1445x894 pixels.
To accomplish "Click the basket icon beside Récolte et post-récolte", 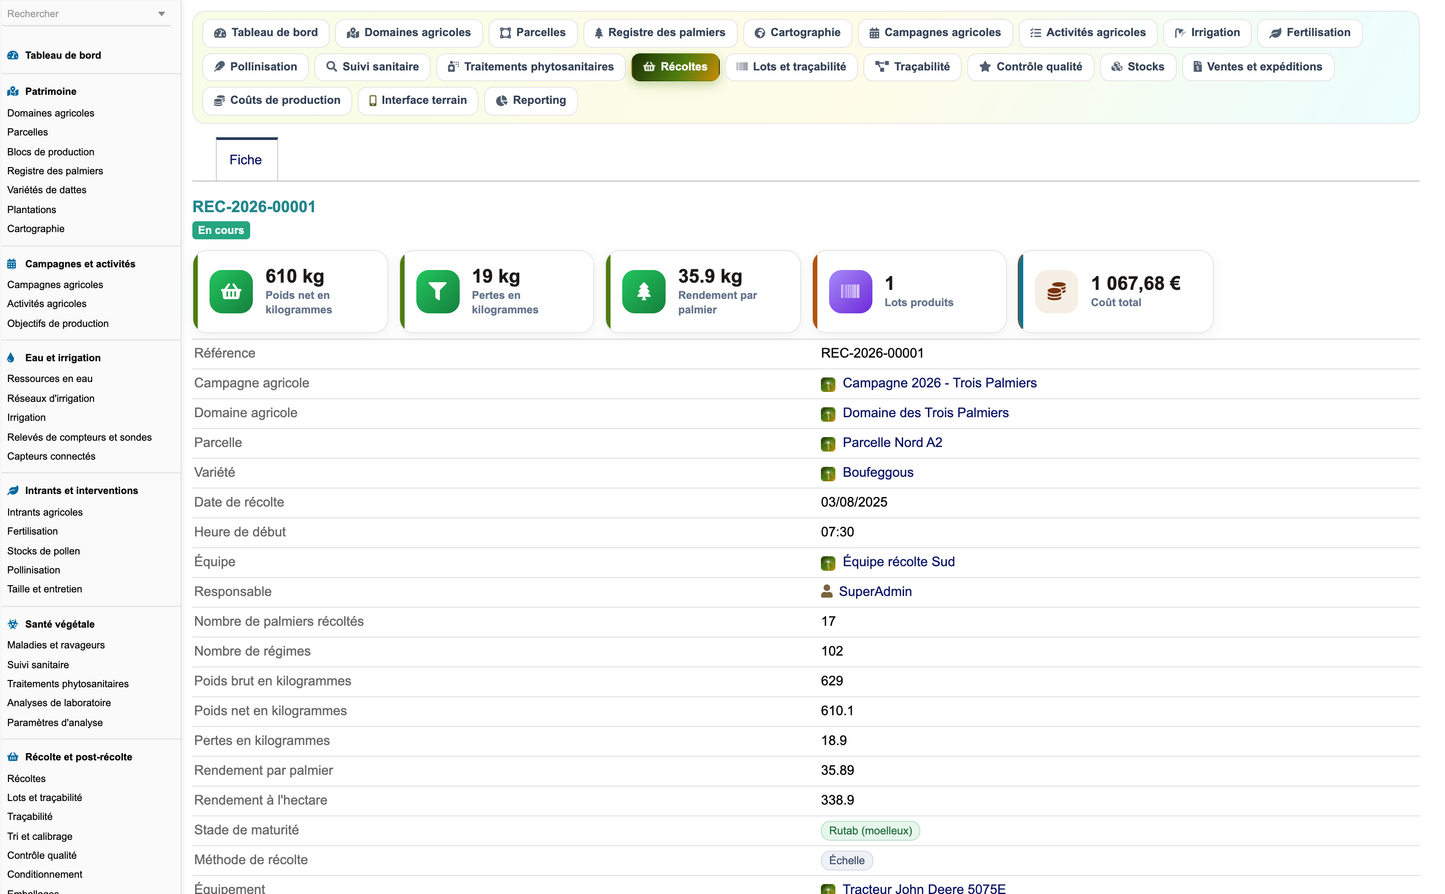I will point(13,757).
